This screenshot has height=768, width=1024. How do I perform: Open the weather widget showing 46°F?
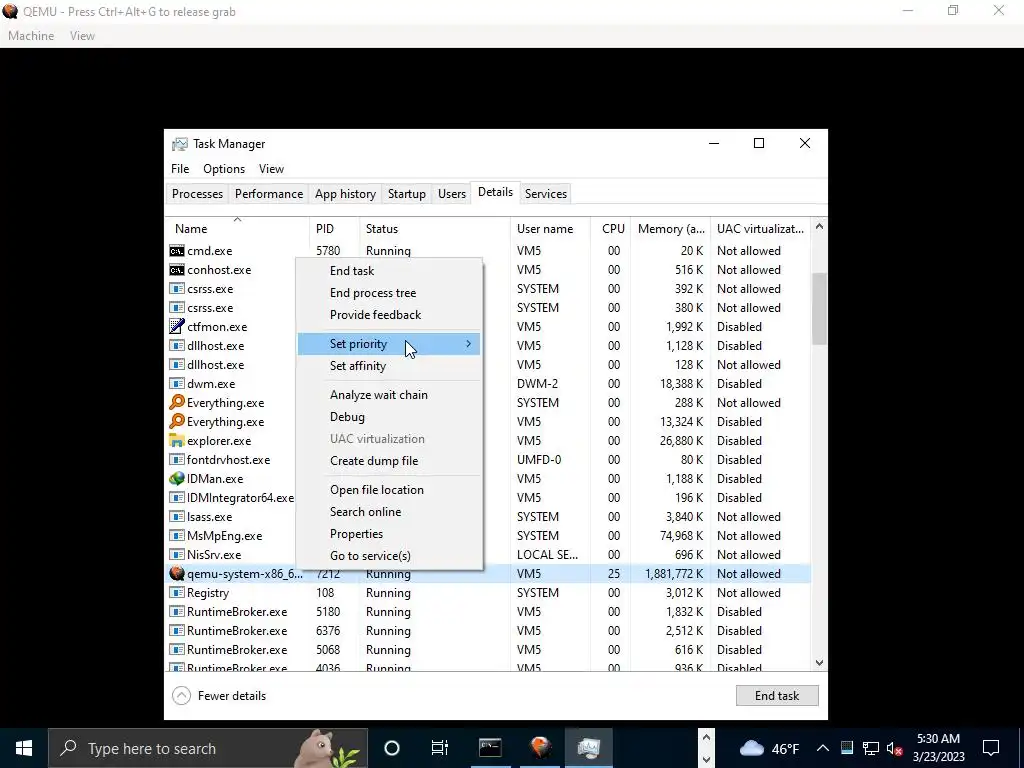(x=769, y=748)
